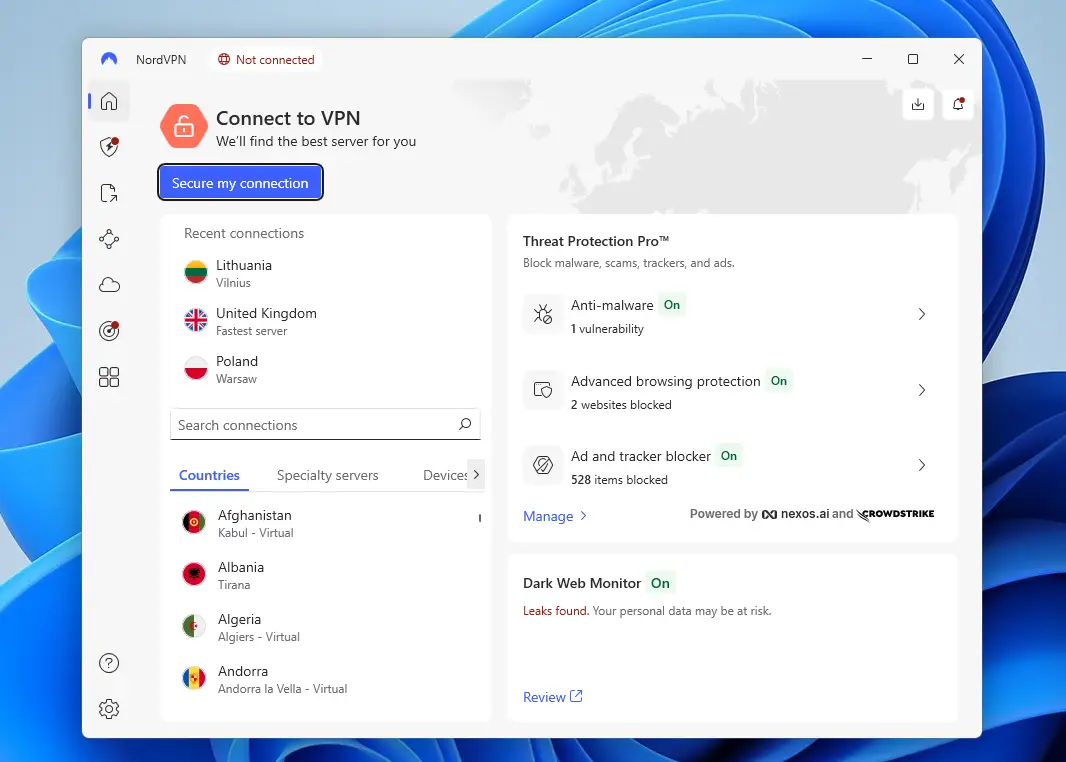The height and width of the screenshot is (762, 1066).
Task: Open the Help question mark icon
Action: pyautogui.click(x=109, y=663)
